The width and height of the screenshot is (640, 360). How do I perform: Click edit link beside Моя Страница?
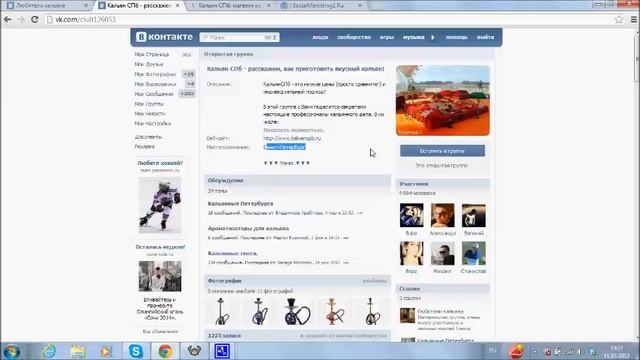pos(187,54)
